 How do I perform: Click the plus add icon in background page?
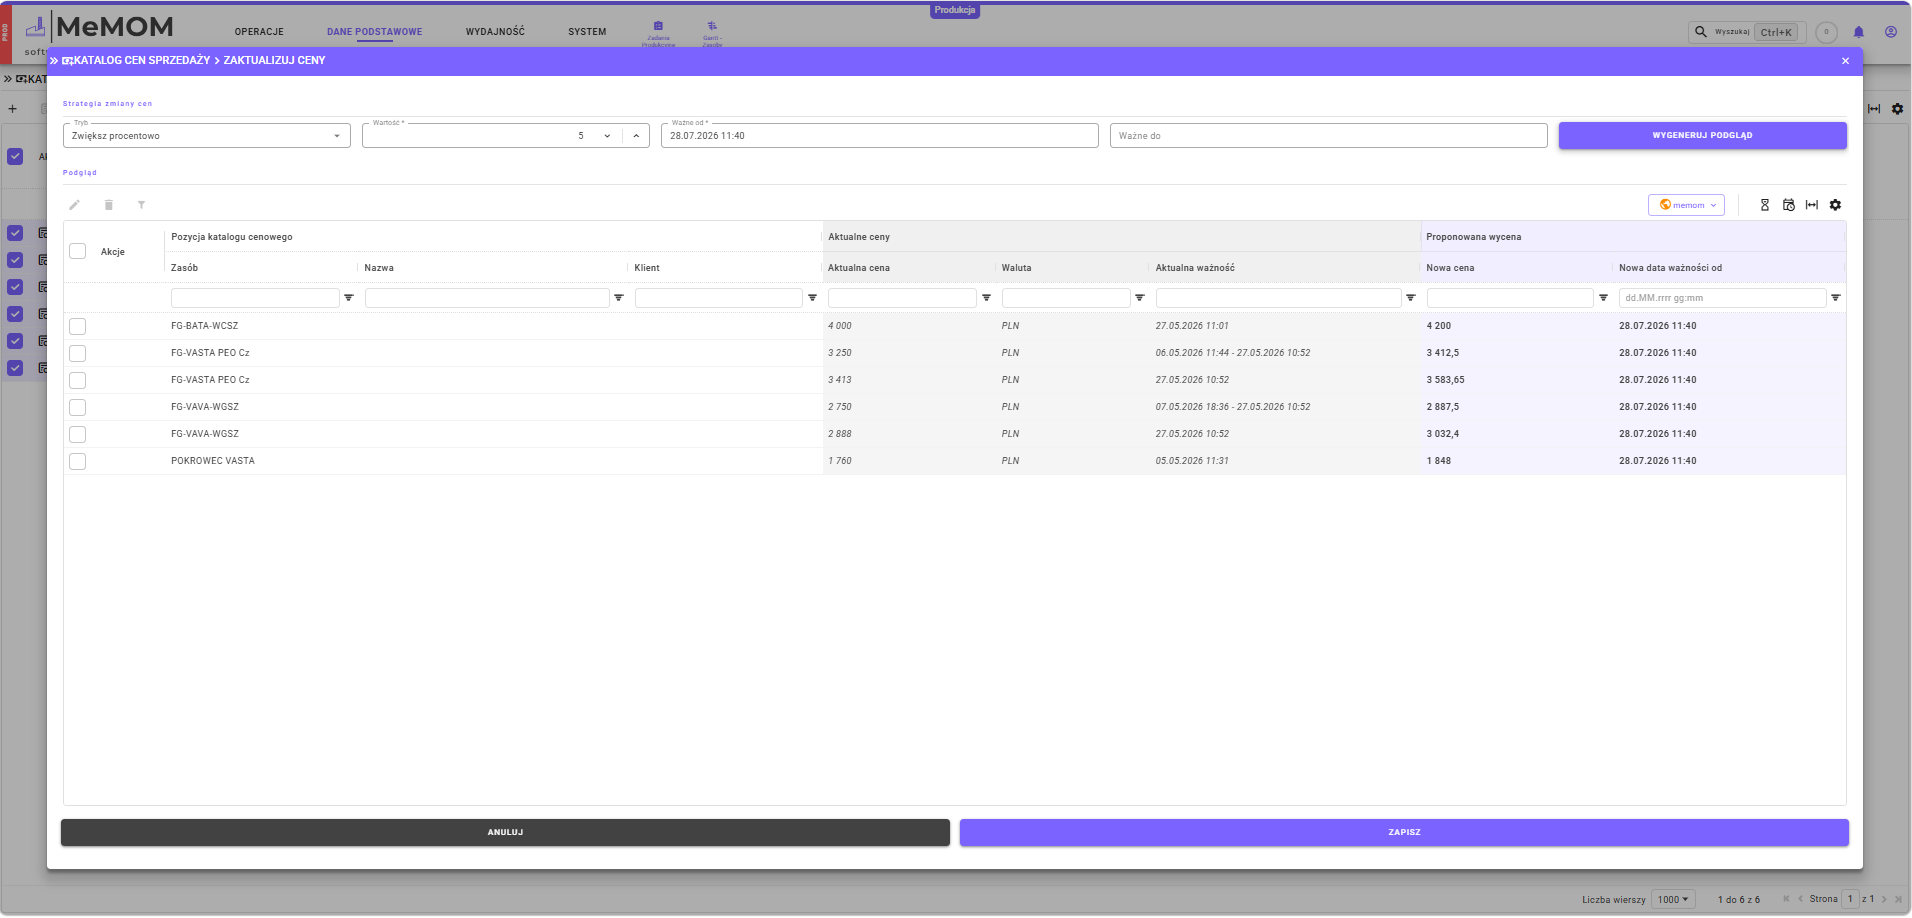13,109
